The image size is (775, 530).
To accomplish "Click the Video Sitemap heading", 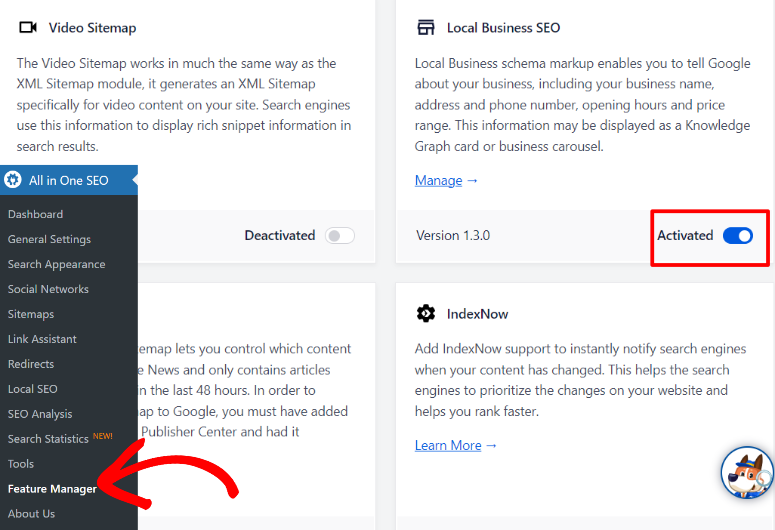I will tap(92, 28).
